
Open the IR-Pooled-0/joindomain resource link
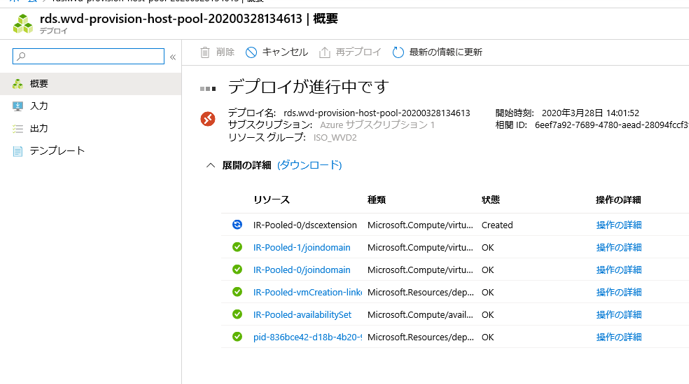tap(301, 270)
